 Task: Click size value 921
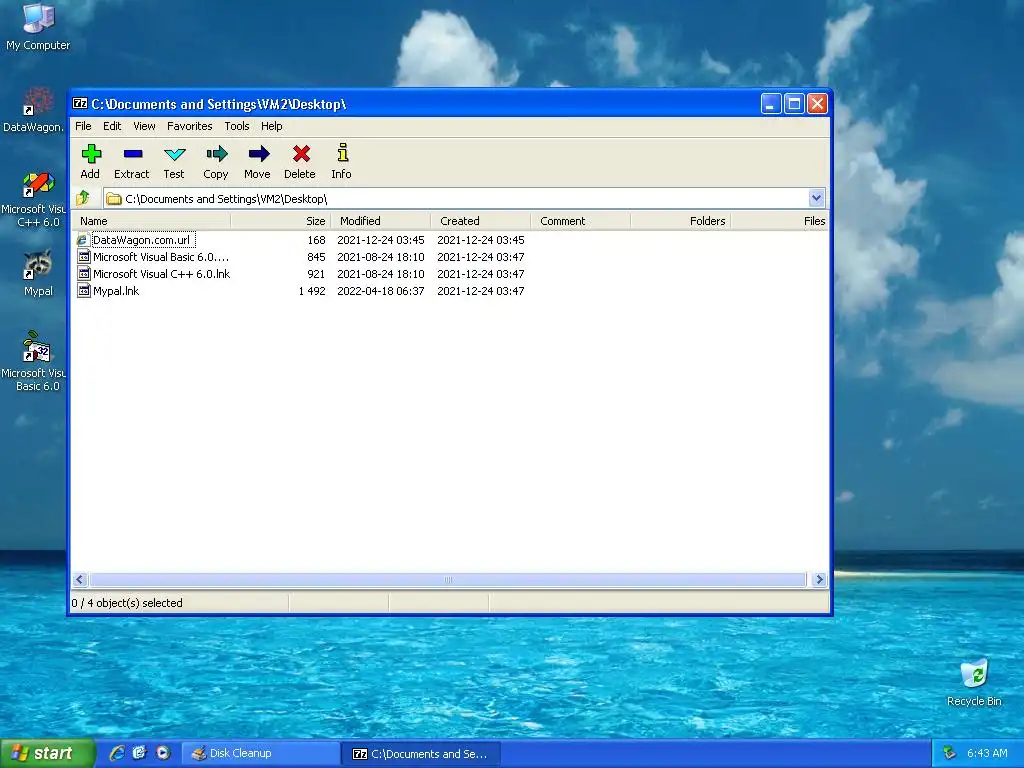click(x=316, y=274)
